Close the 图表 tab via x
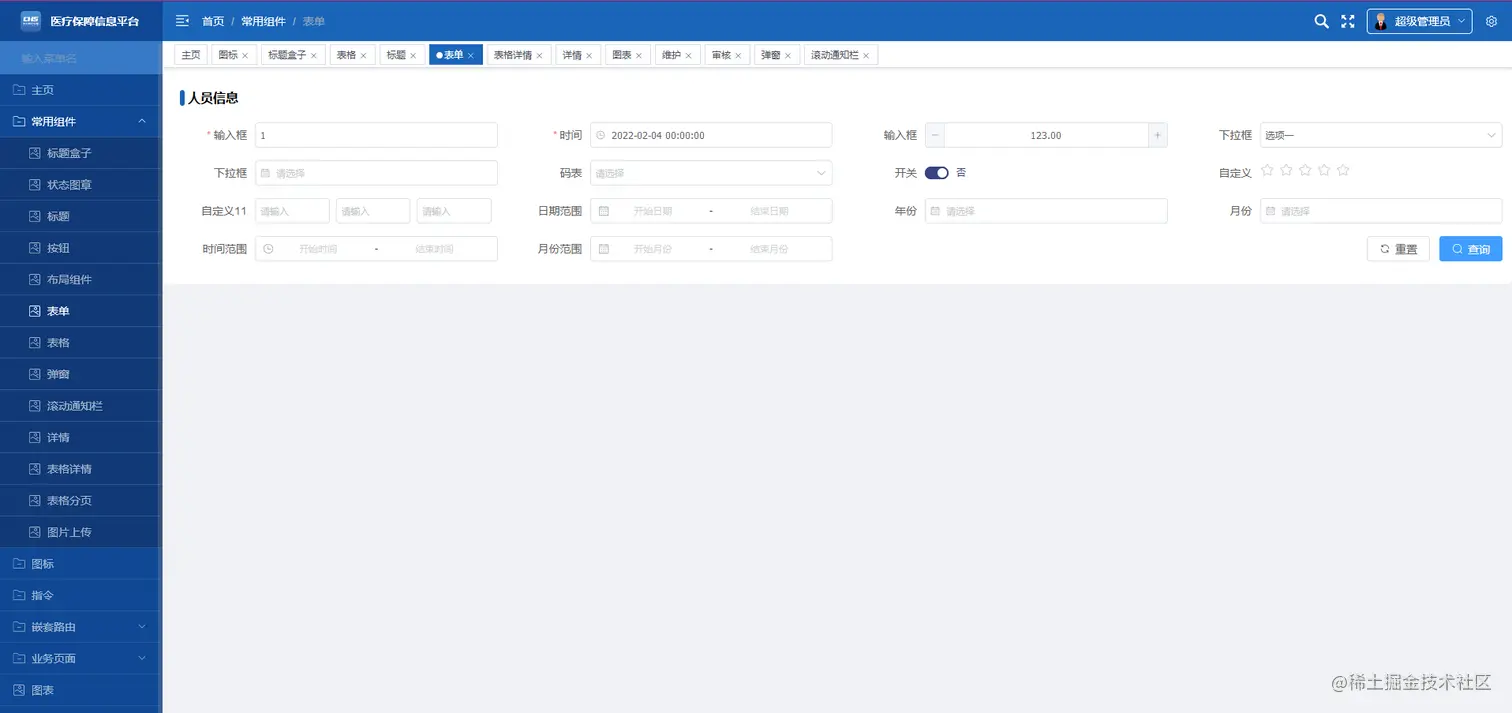The height and width of the screenshot is (713, 1512). coord(639,55)
